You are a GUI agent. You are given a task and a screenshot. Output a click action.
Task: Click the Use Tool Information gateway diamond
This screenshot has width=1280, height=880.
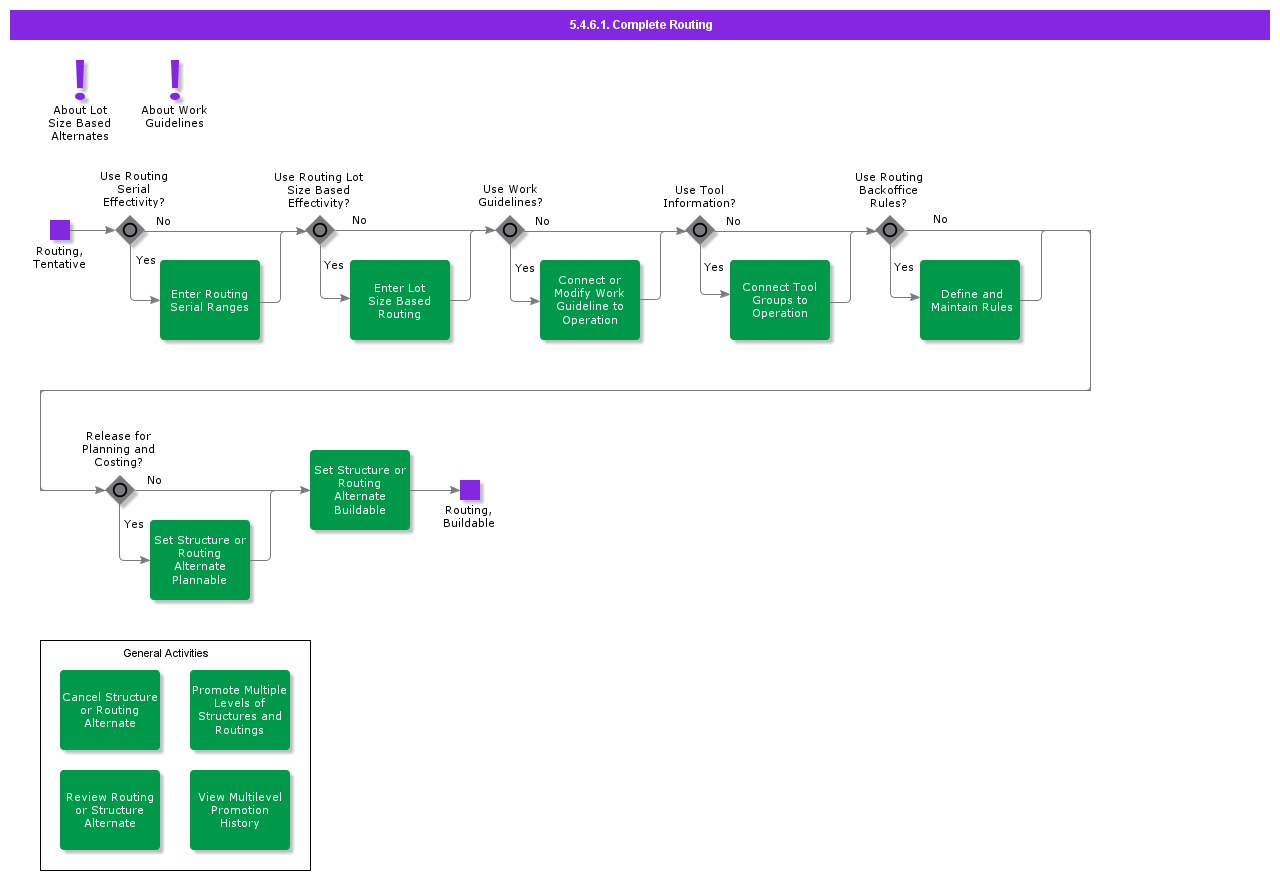tap(700, 230)
